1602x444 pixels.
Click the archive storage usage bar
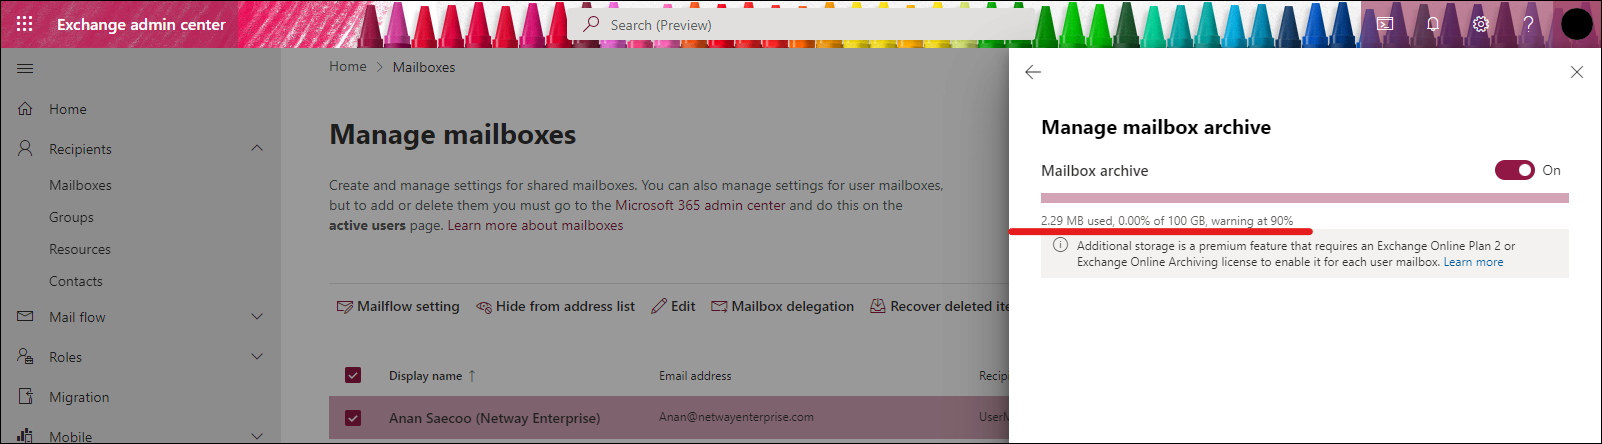coord(1304,198)
